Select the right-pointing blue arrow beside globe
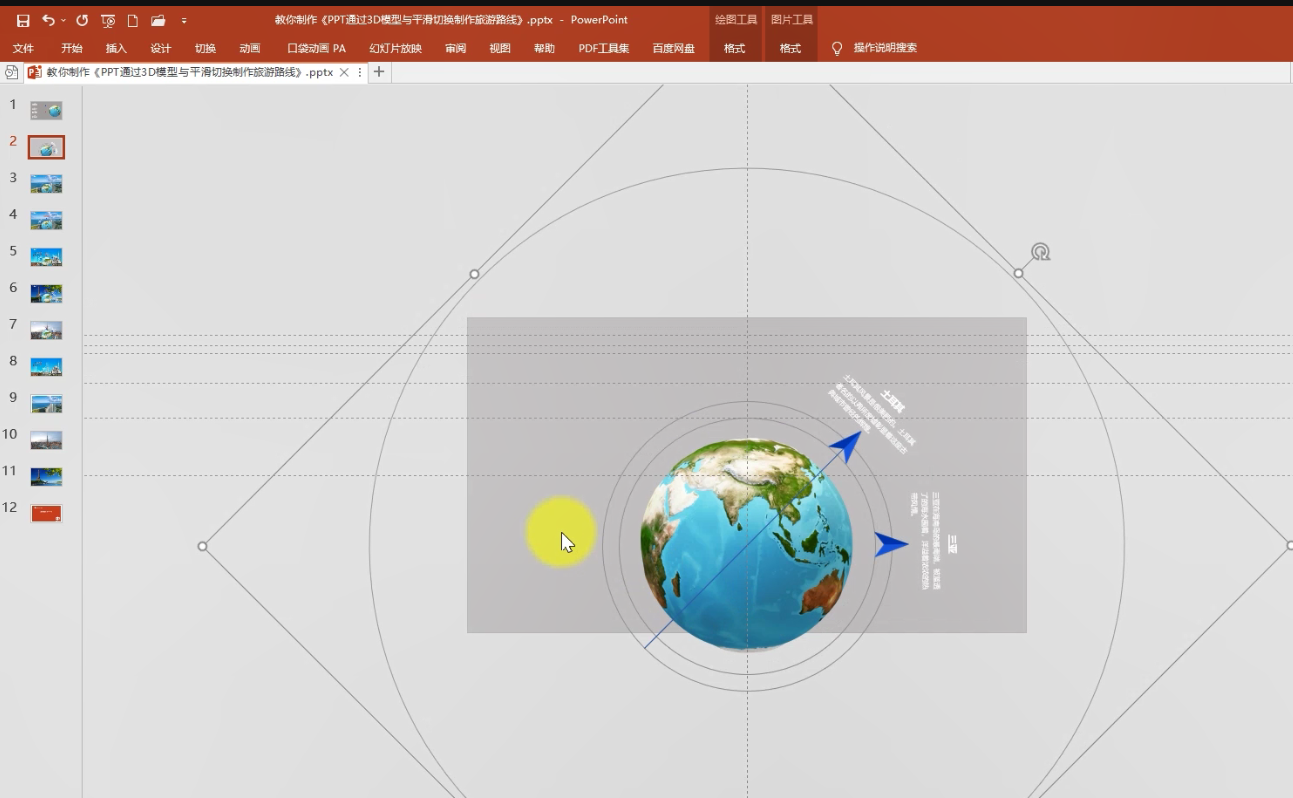The width and height of the screenshot is (1293, 798). pyautogui.click(x=891, y=545)
